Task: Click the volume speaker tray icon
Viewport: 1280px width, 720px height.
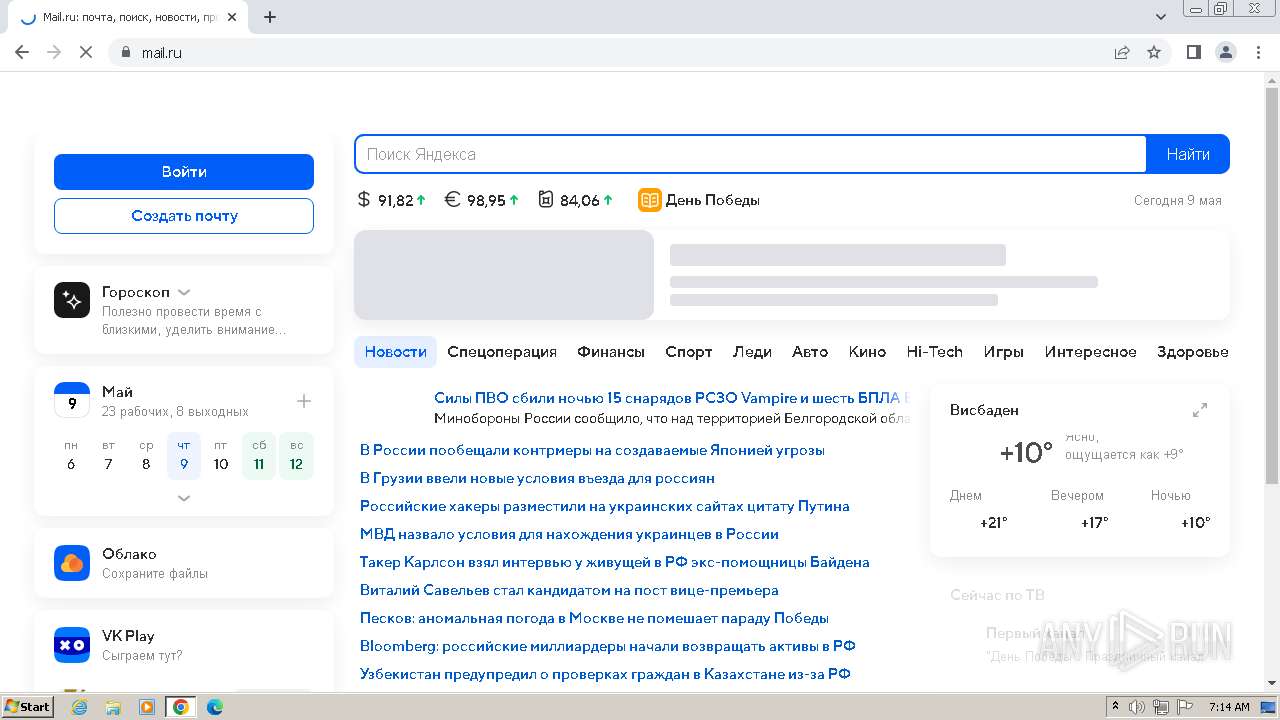Action: tap(1137, 707)
